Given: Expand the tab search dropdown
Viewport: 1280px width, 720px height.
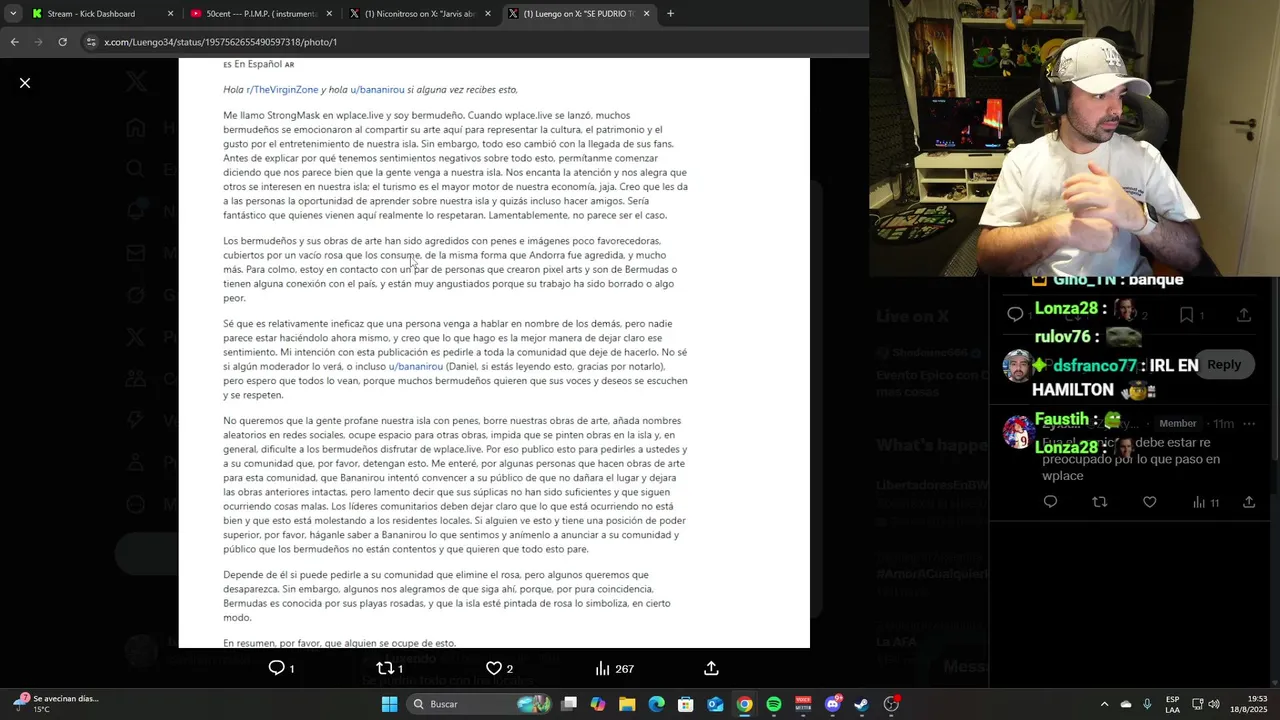Looking at the screenshot, I should pyautogui.click(x=13, y=14).
